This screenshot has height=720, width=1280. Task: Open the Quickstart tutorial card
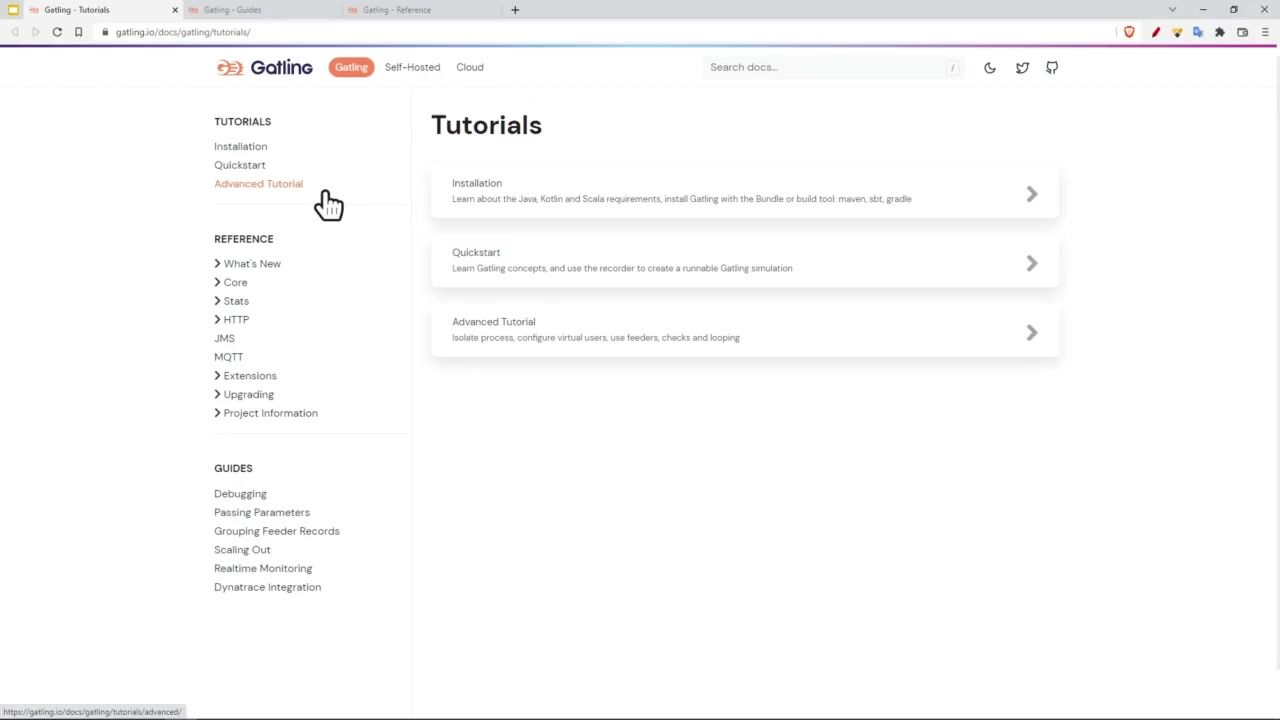click(744, 261)
